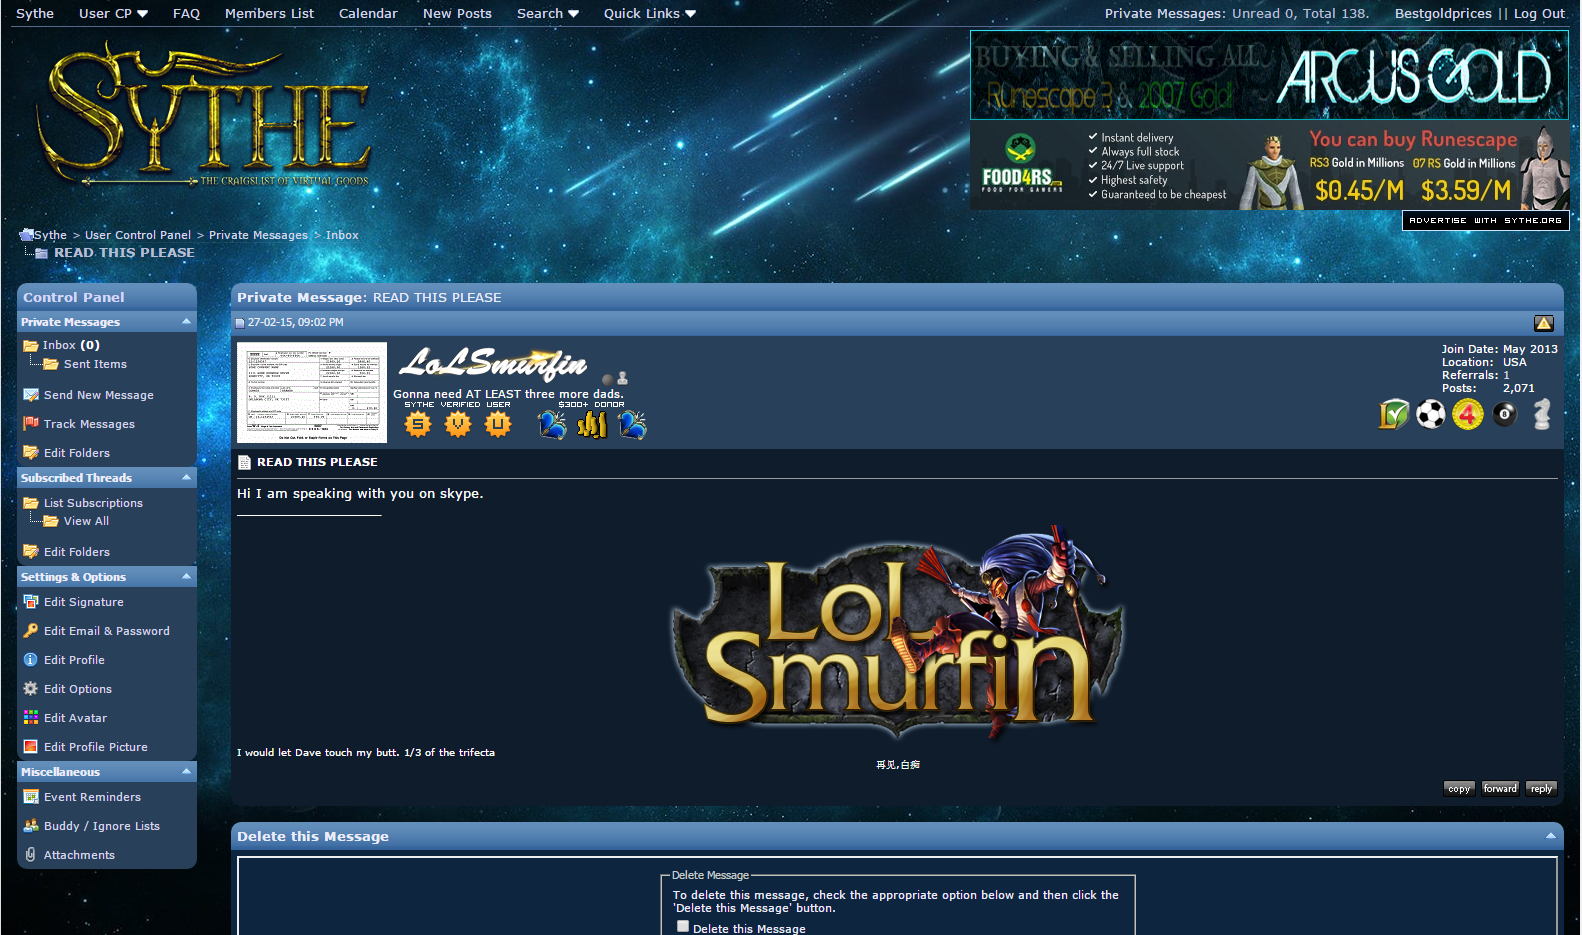Image resolution: width=1582 pixels, height=935 pixels.
Task: Open the Private Messages notification link
Action: 1164,13
